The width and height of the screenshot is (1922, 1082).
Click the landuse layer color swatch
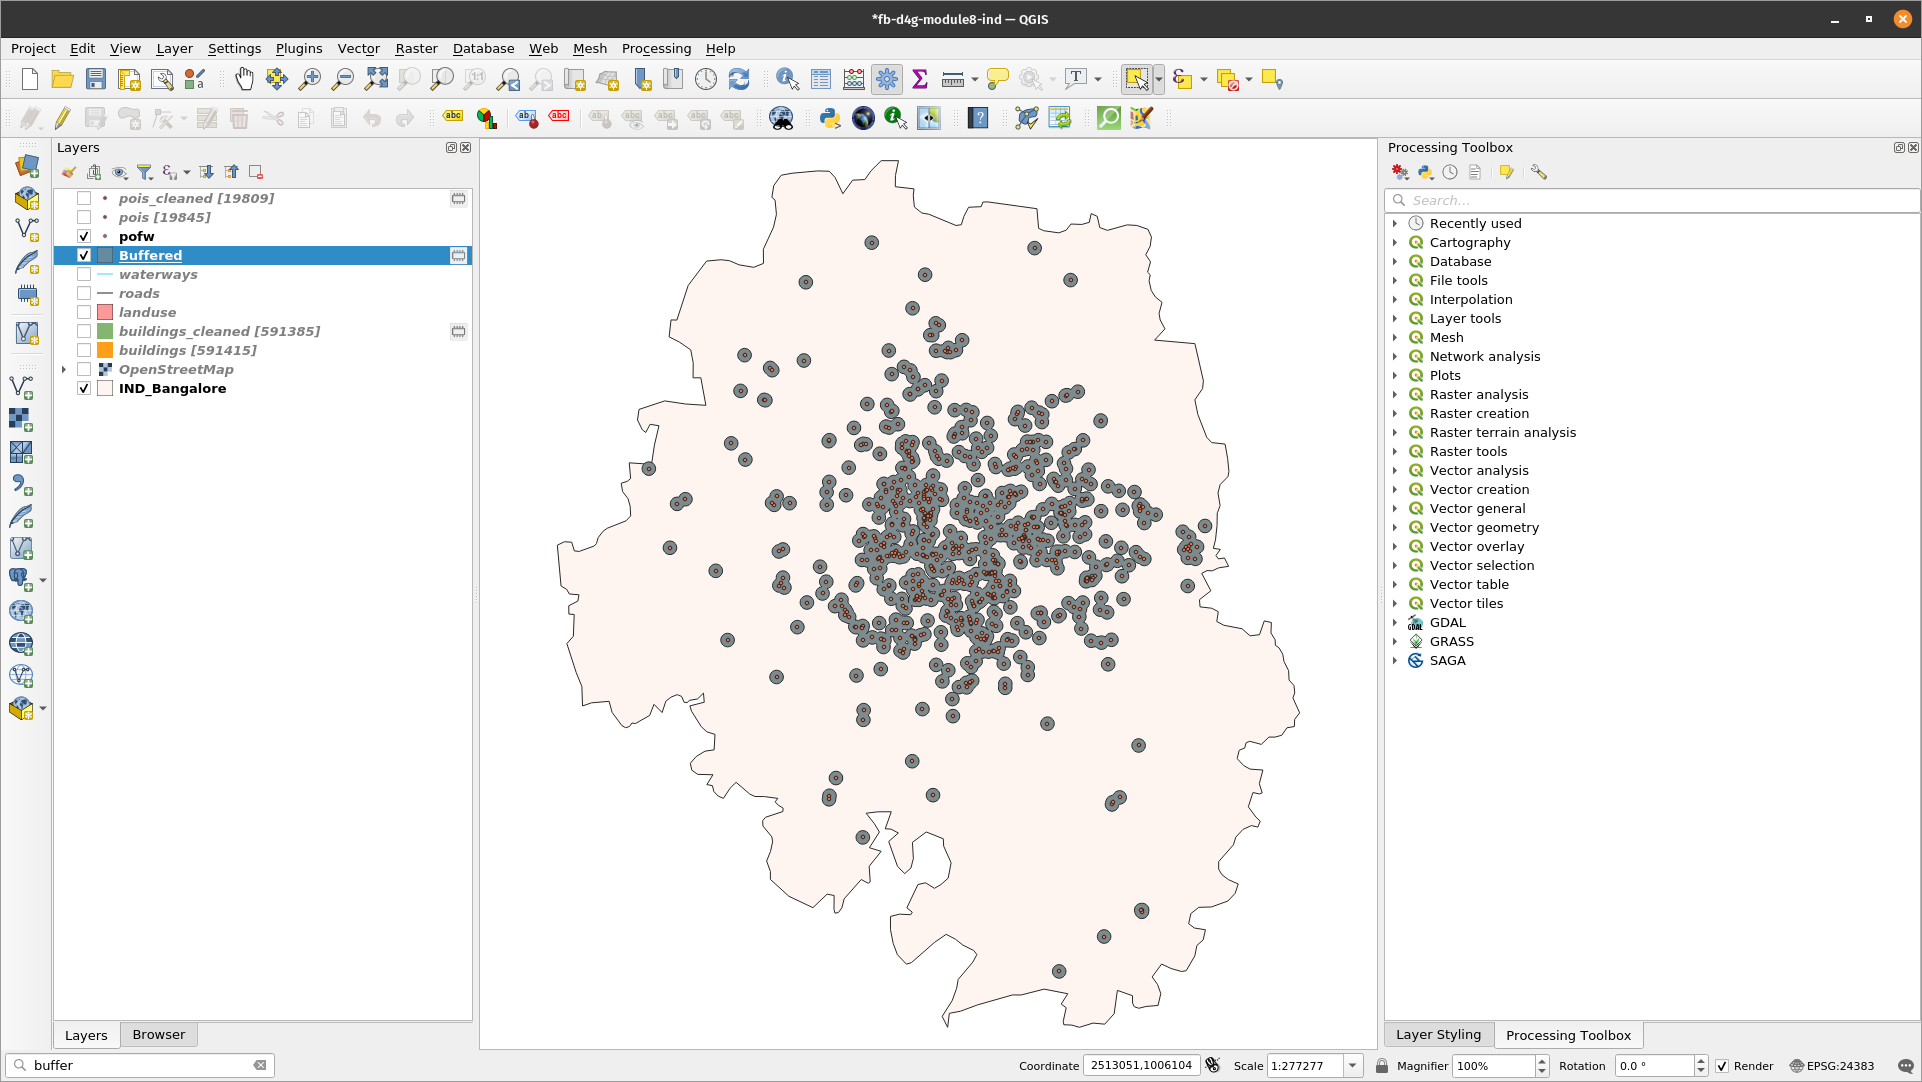tap(107, 313)
